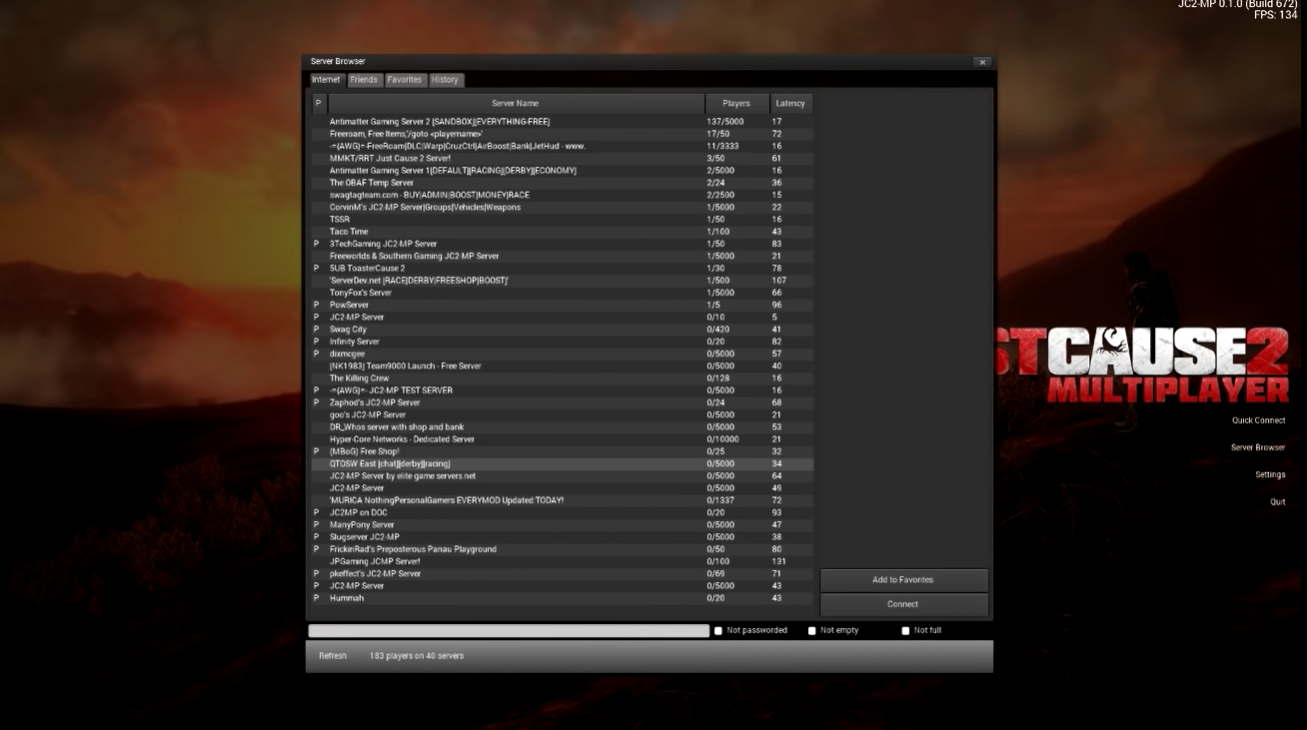Select the Hummah server row

tap(562, 598)
